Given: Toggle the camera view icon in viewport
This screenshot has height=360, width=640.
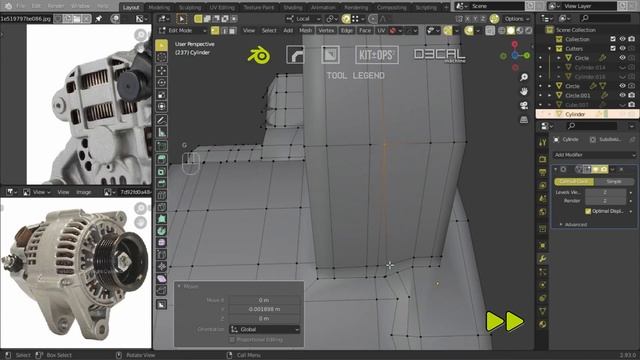Looking at the screenshot, I should [524, 105].
